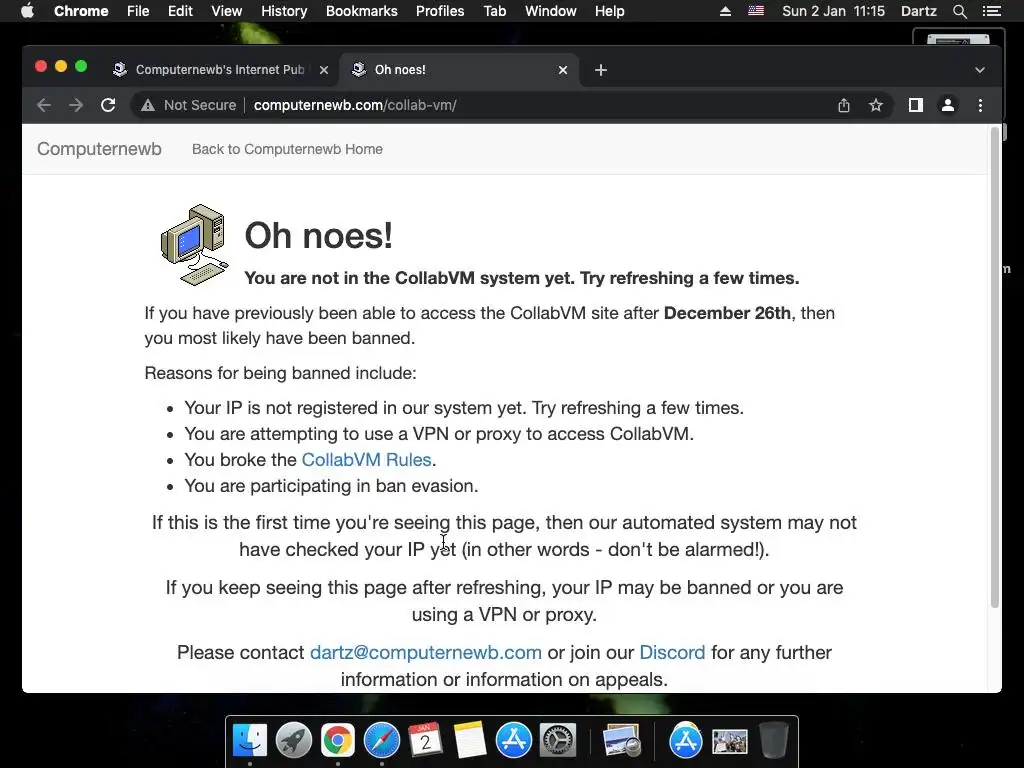This screenshot has height=768, width=1024.
Task: Click the Computernewb brand link
Action: tap(99, 149)
